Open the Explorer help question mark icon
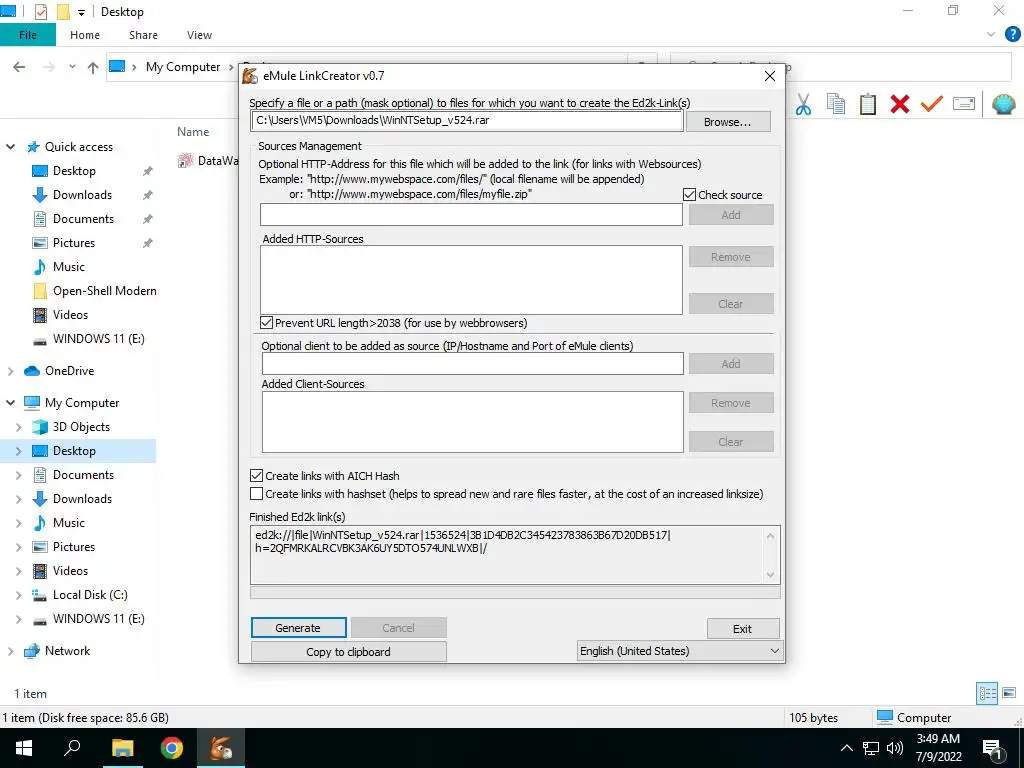This screenshot has width=1024, height=768. [x=1012, y=35]
